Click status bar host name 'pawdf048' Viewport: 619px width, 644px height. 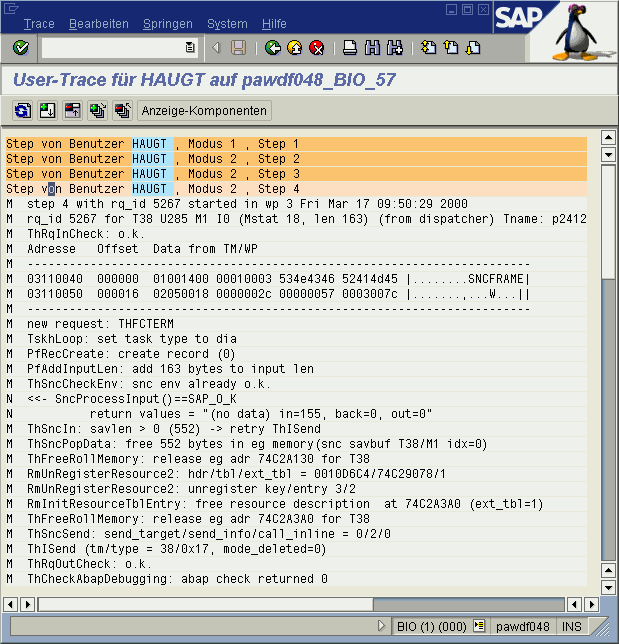pos(522,626)
